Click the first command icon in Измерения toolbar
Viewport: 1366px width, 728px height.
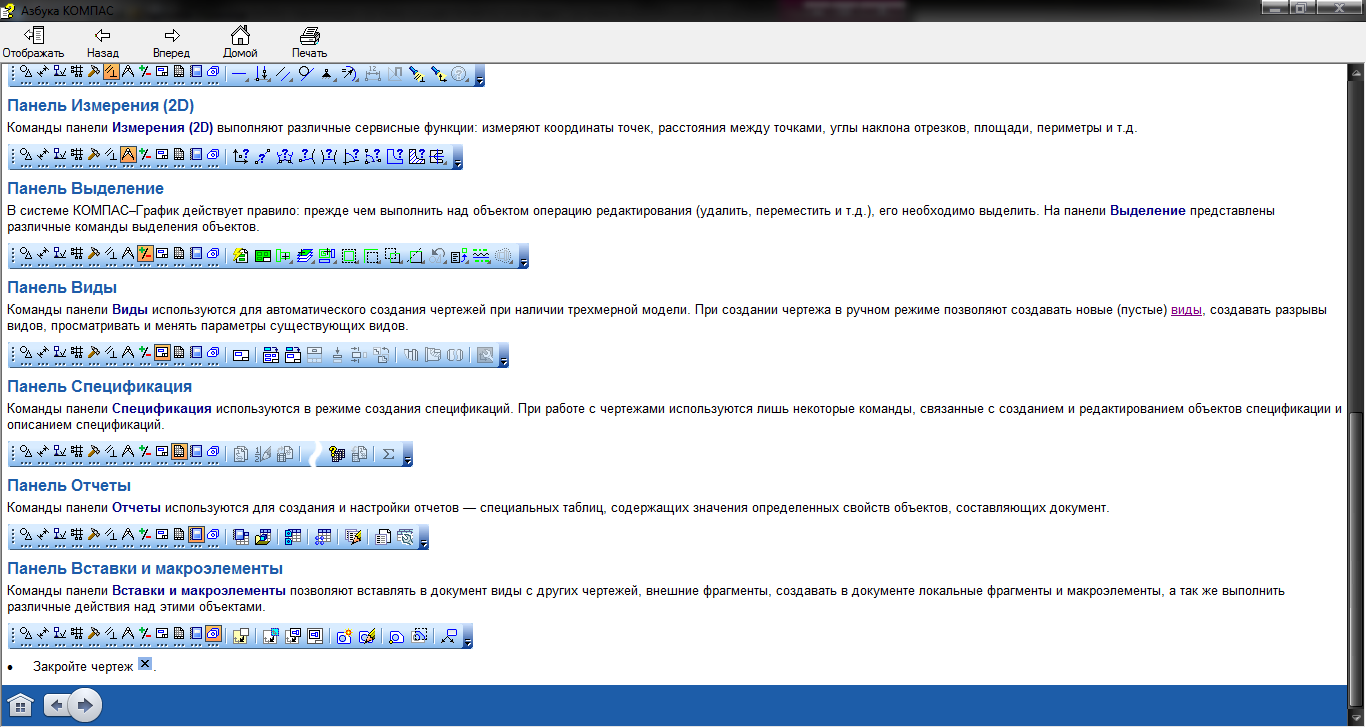(239, 156)
